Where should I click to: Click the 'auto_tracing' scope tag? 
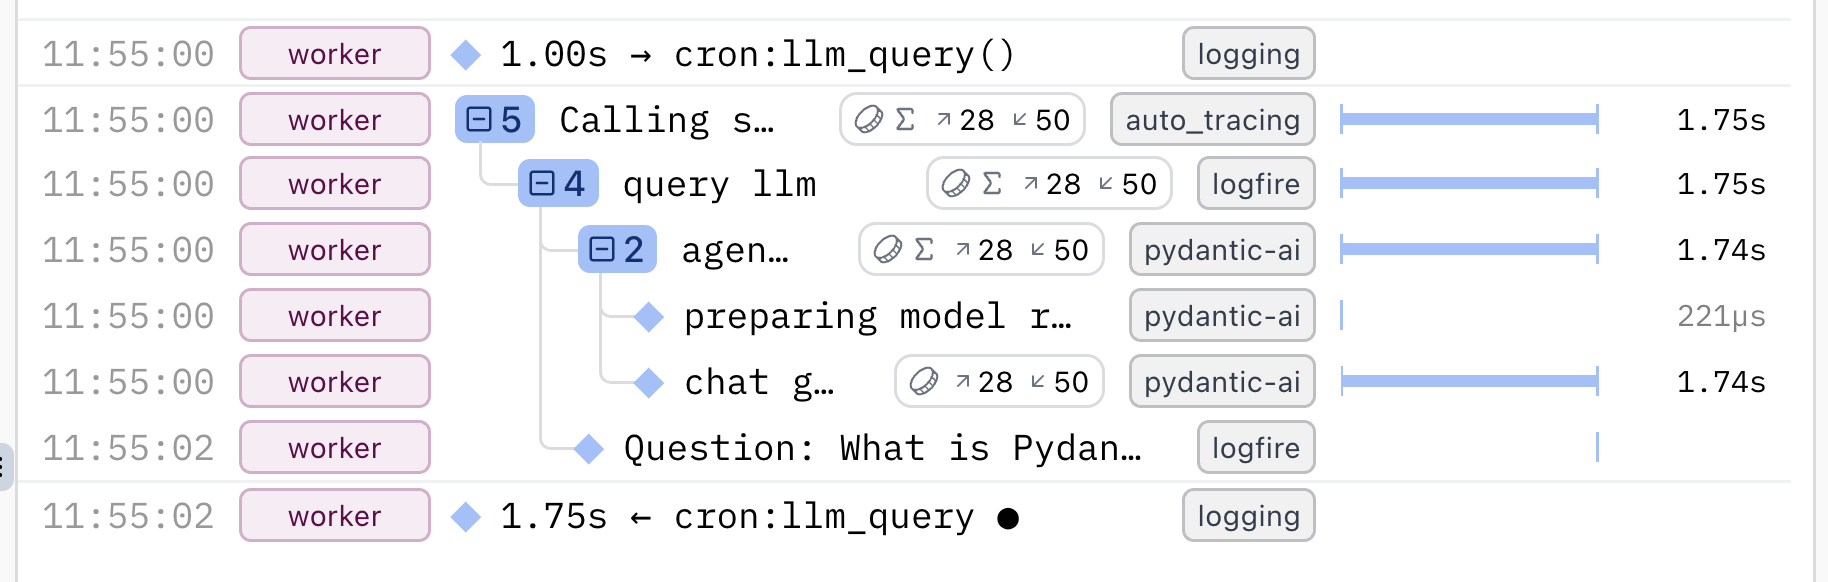[1212, 120]
